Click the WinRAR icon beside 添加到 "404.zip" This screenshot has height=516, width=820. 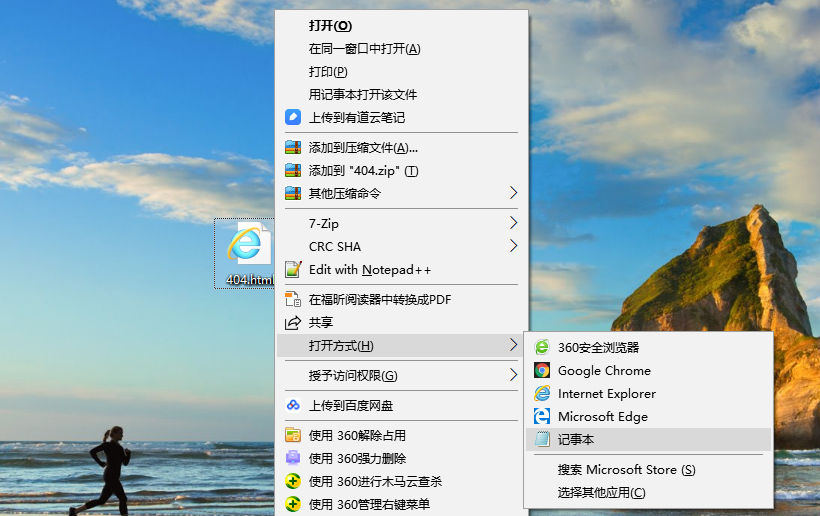point(293,170)
